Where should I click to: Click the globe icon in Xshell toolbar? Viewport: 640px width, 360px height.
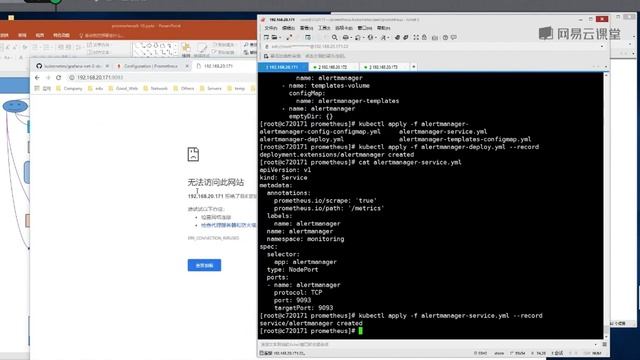370,37
